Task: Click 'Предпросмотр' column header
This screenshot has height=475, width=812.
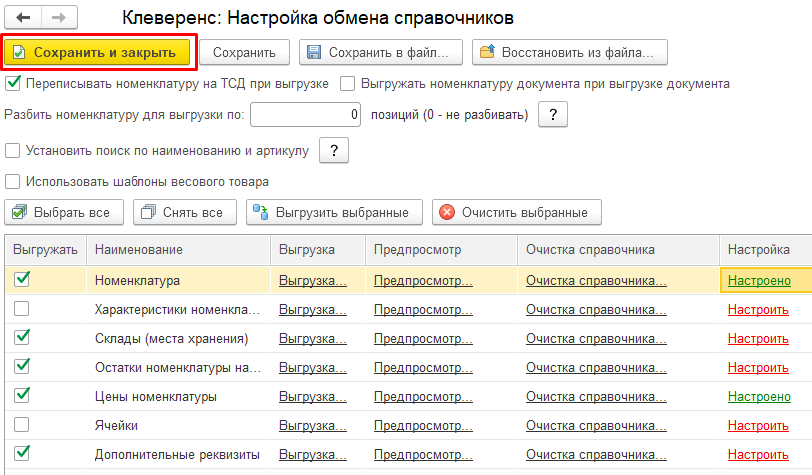Action: (441, 250)
